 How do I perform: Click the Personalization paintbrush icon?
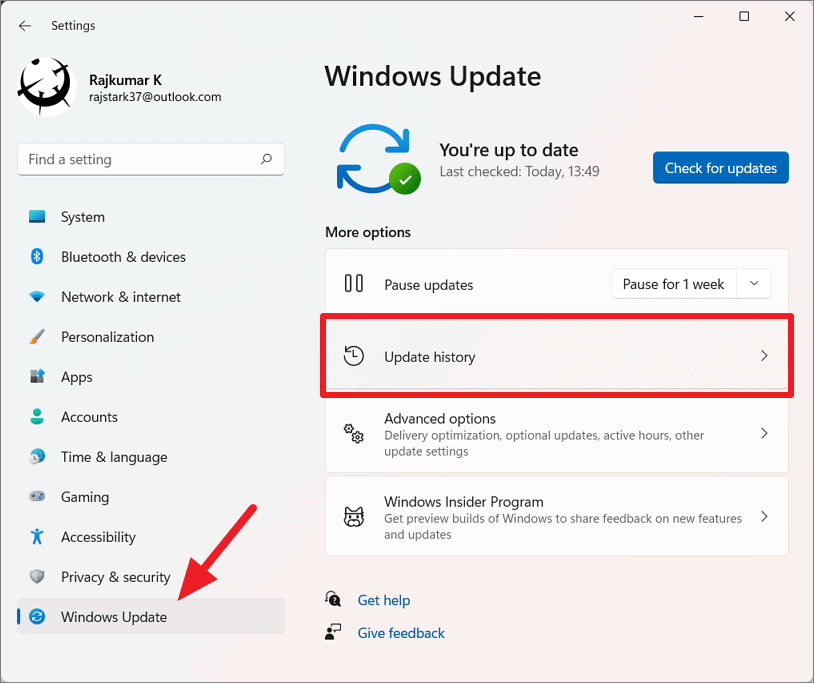[37, 336]
